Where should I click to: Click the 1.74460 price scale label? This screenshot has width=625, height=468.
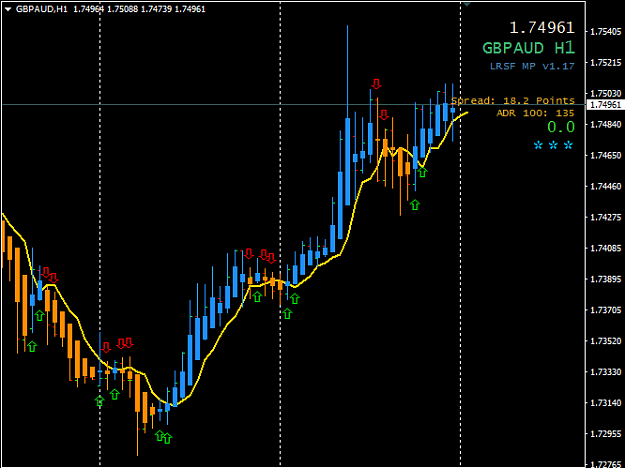[x=605, y=186]
